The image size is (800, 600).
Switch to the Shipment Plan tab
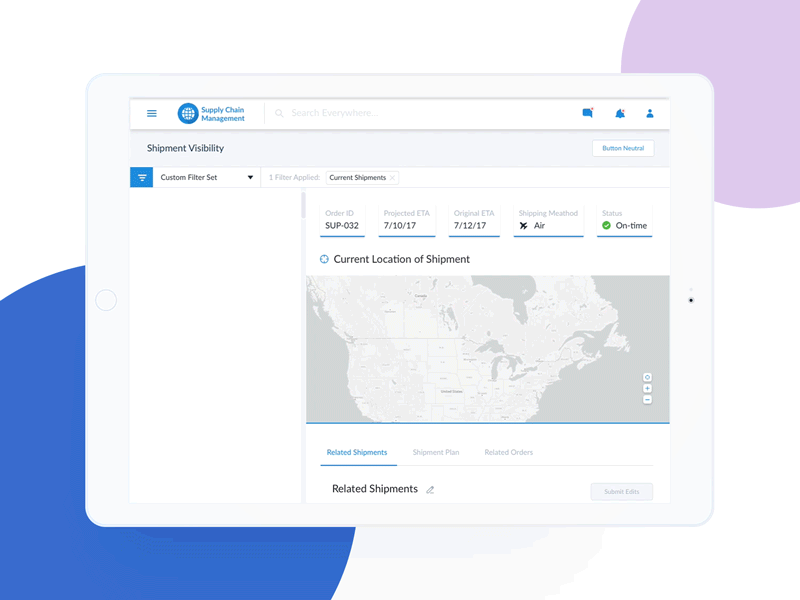[436, 452]
